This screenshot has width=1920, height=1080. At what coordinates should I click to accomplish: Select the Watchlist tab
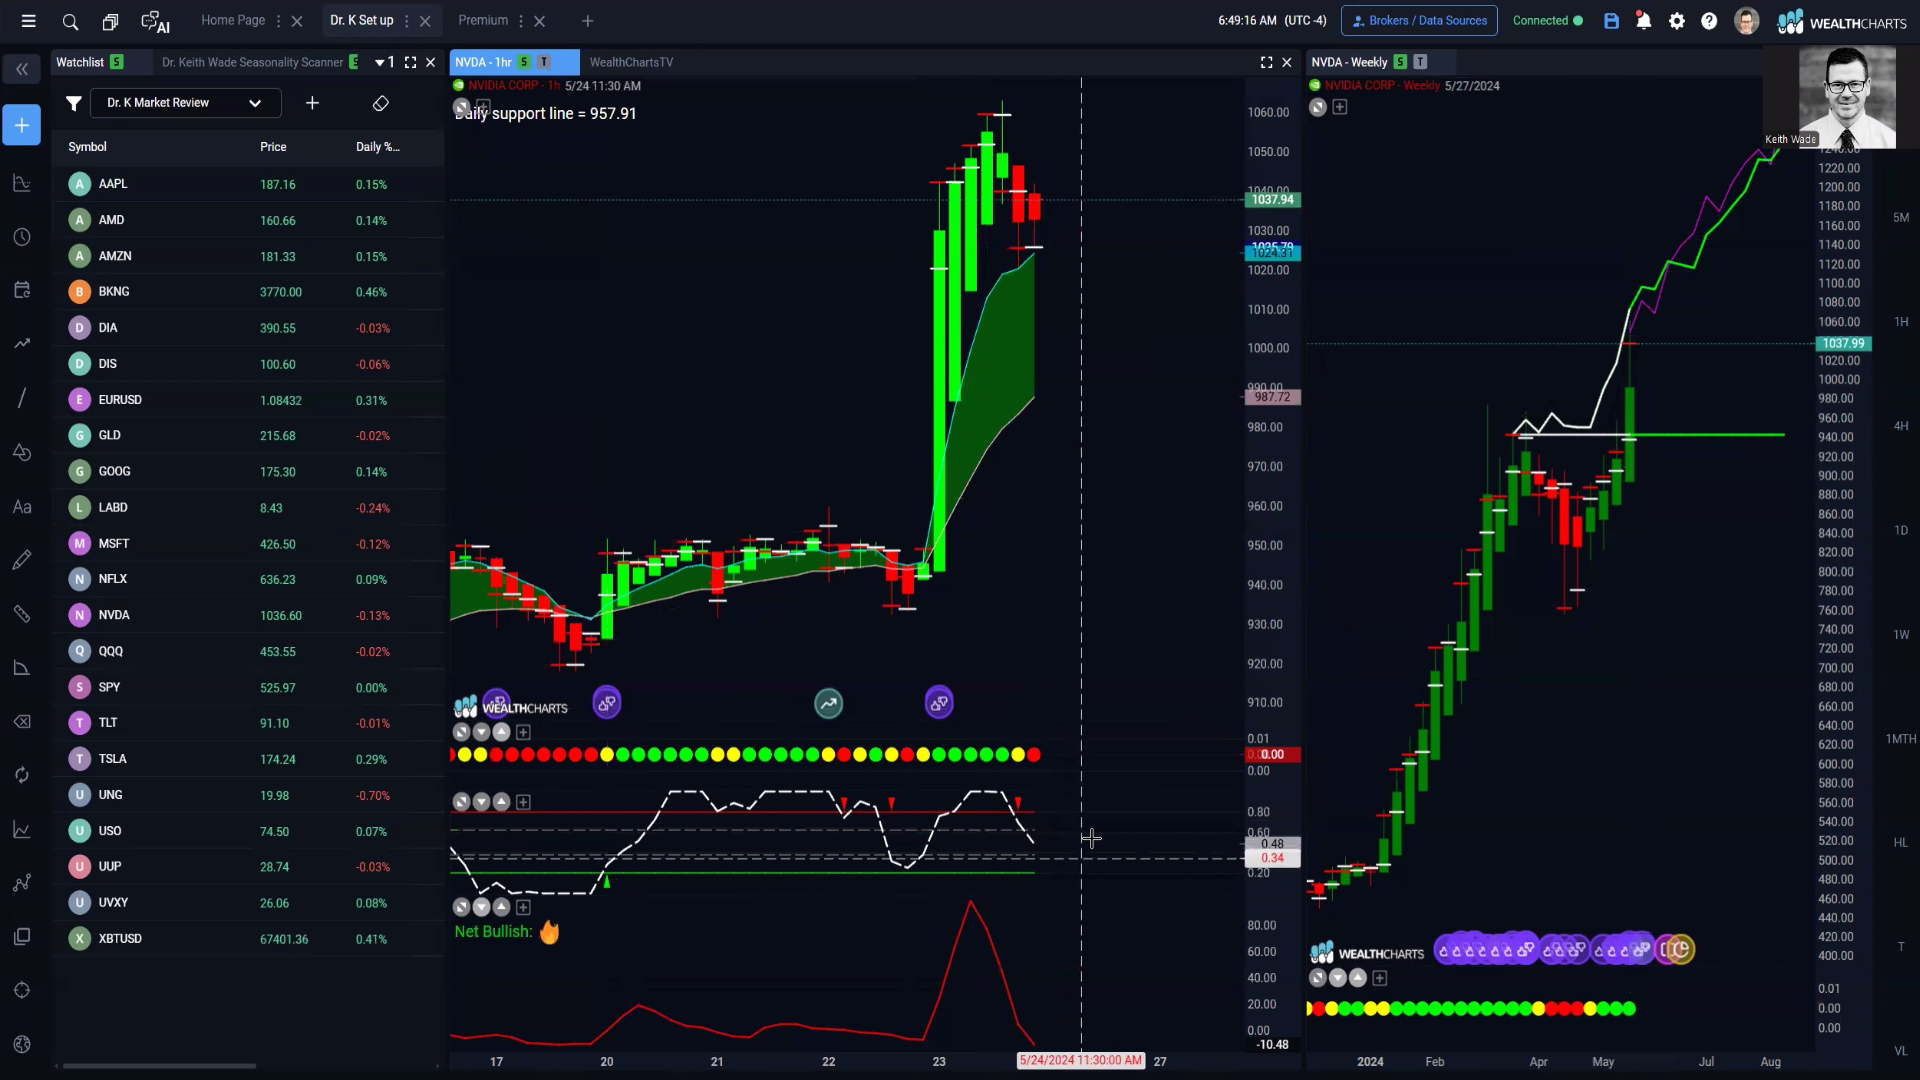(80, 62)
